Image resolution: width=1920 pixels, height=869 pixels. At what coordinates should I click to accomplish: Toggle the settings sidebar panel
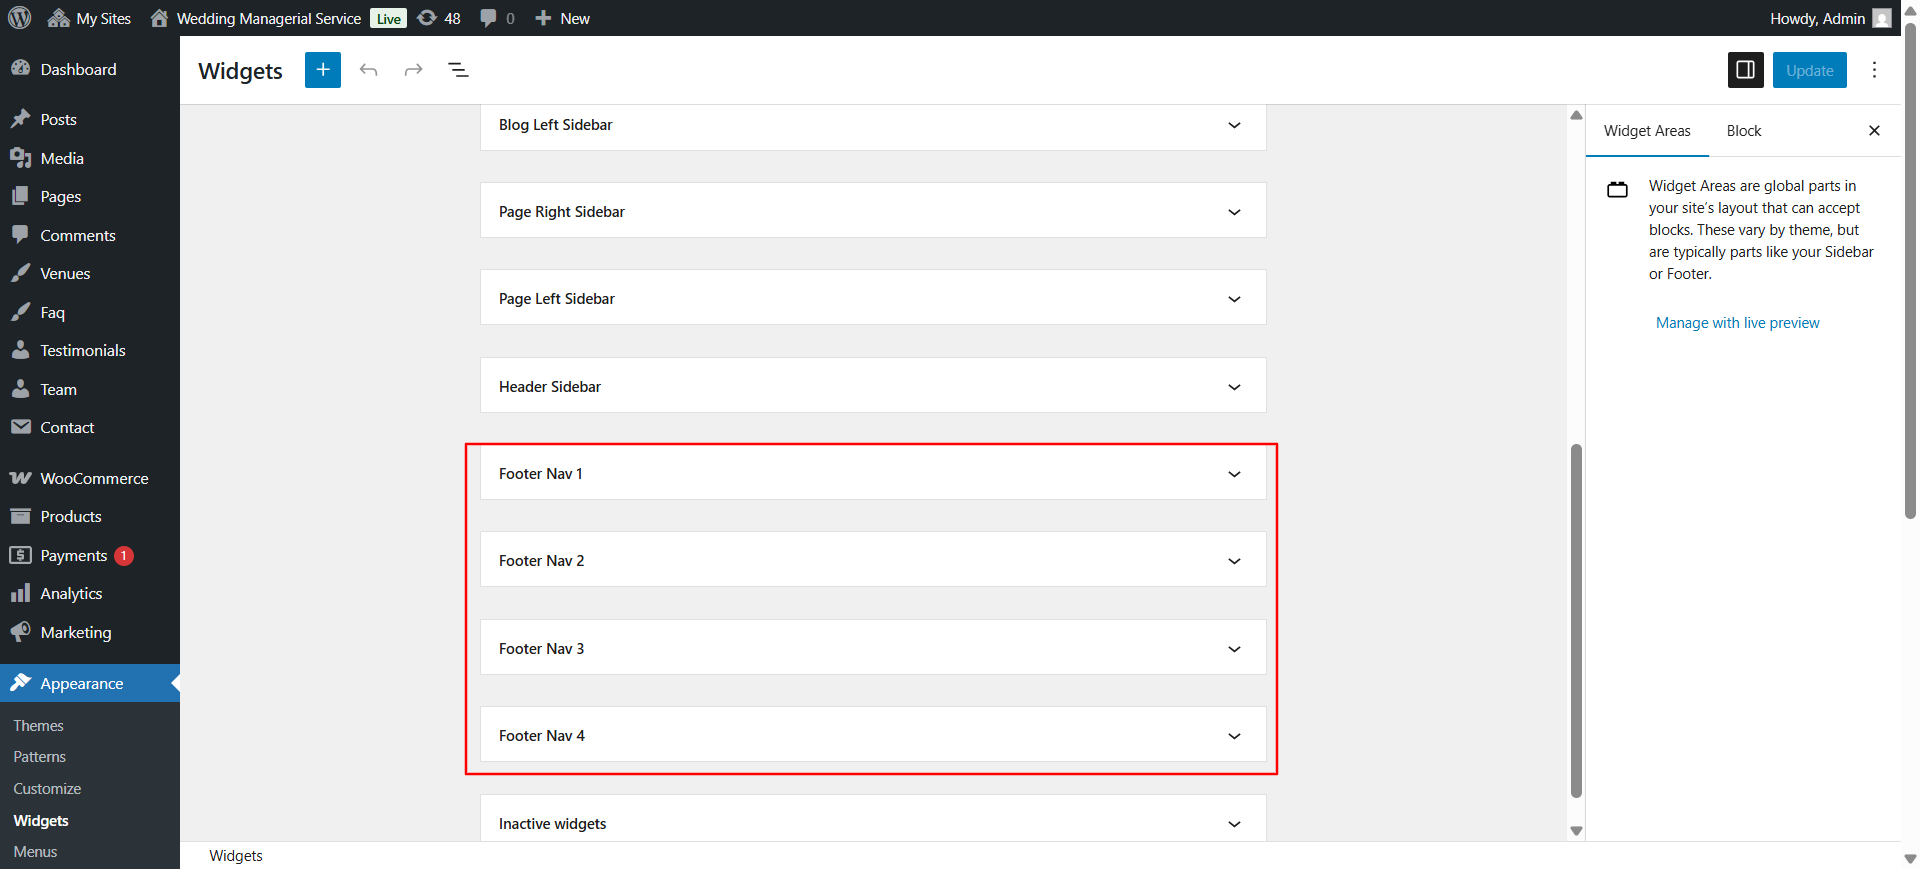1746,70
